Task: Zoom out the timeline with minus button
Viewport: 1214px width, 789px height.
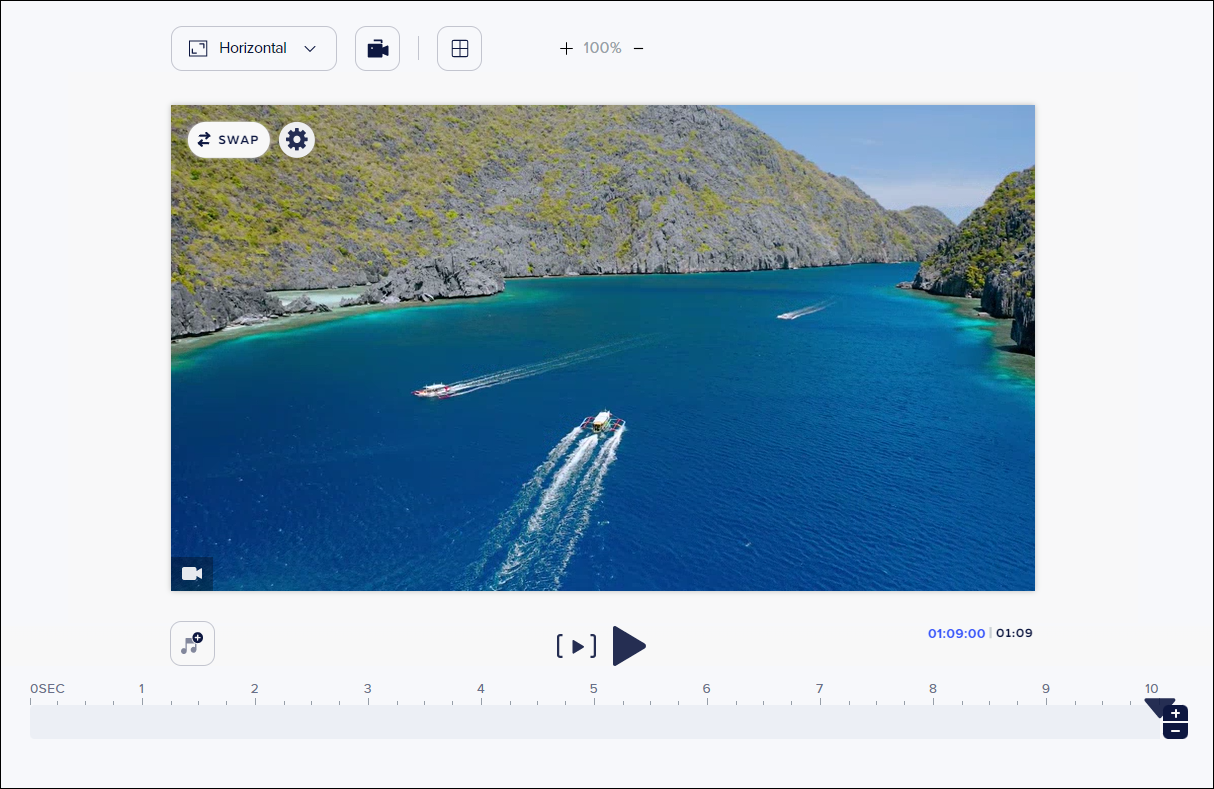Action: (x=1177, y=731)
